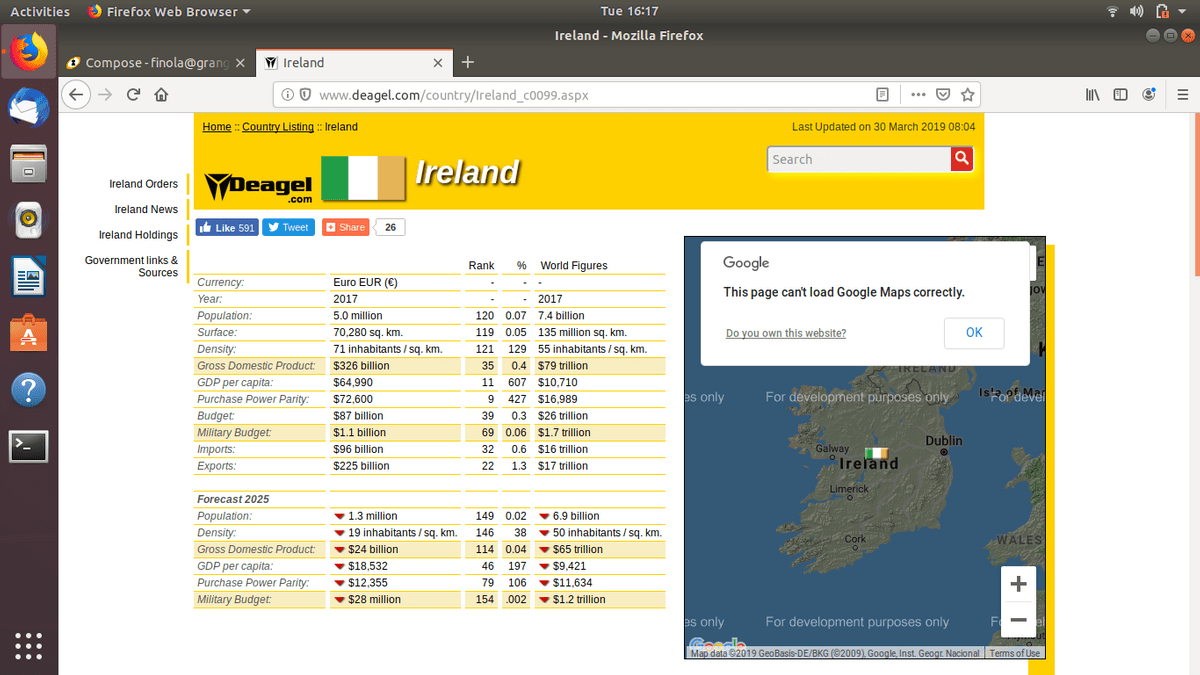Open Rhythmbox music player from the dock
Screen dimensions: 1200x675
(x=29, y=219)
